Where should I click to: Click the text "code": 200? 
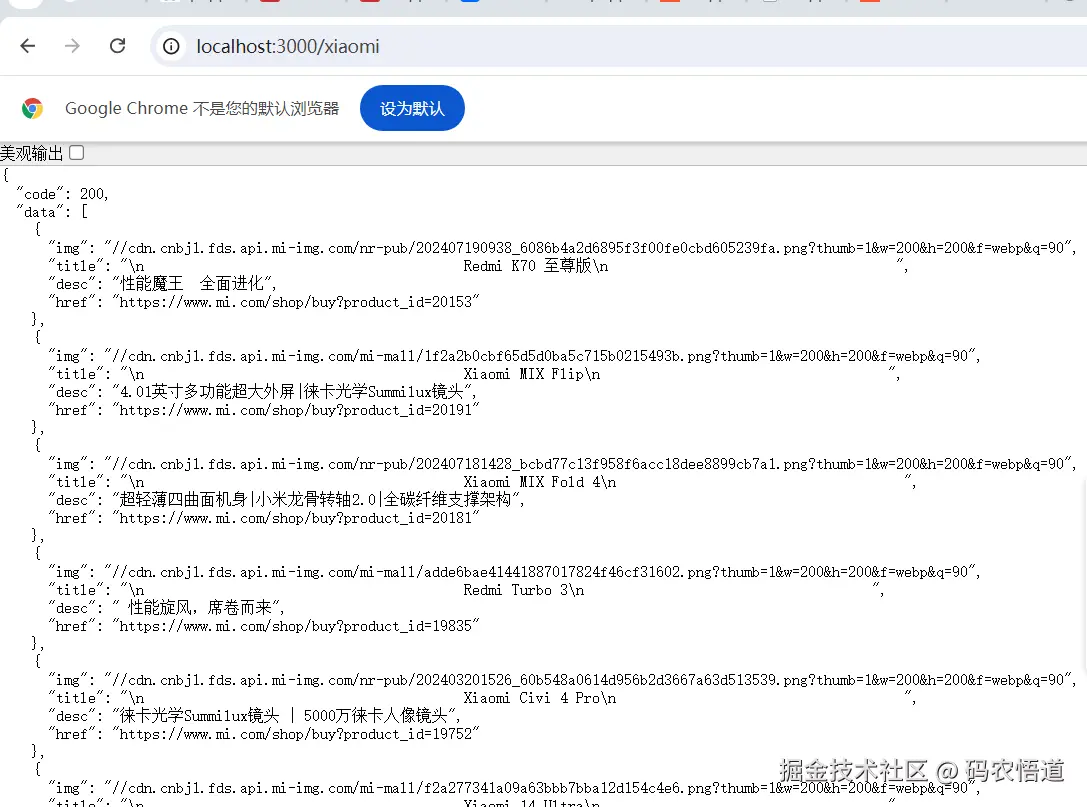[x=62, y=194]
